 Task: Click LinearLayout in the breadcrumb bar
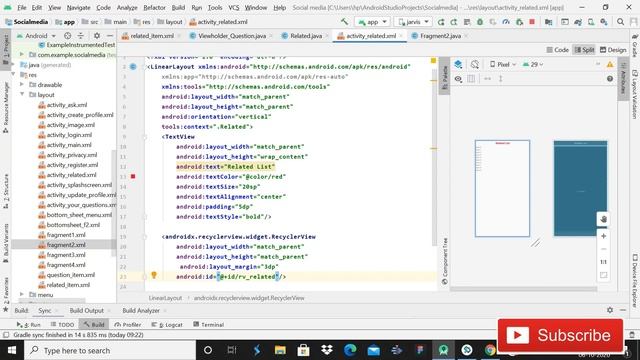tap(165, 298)
